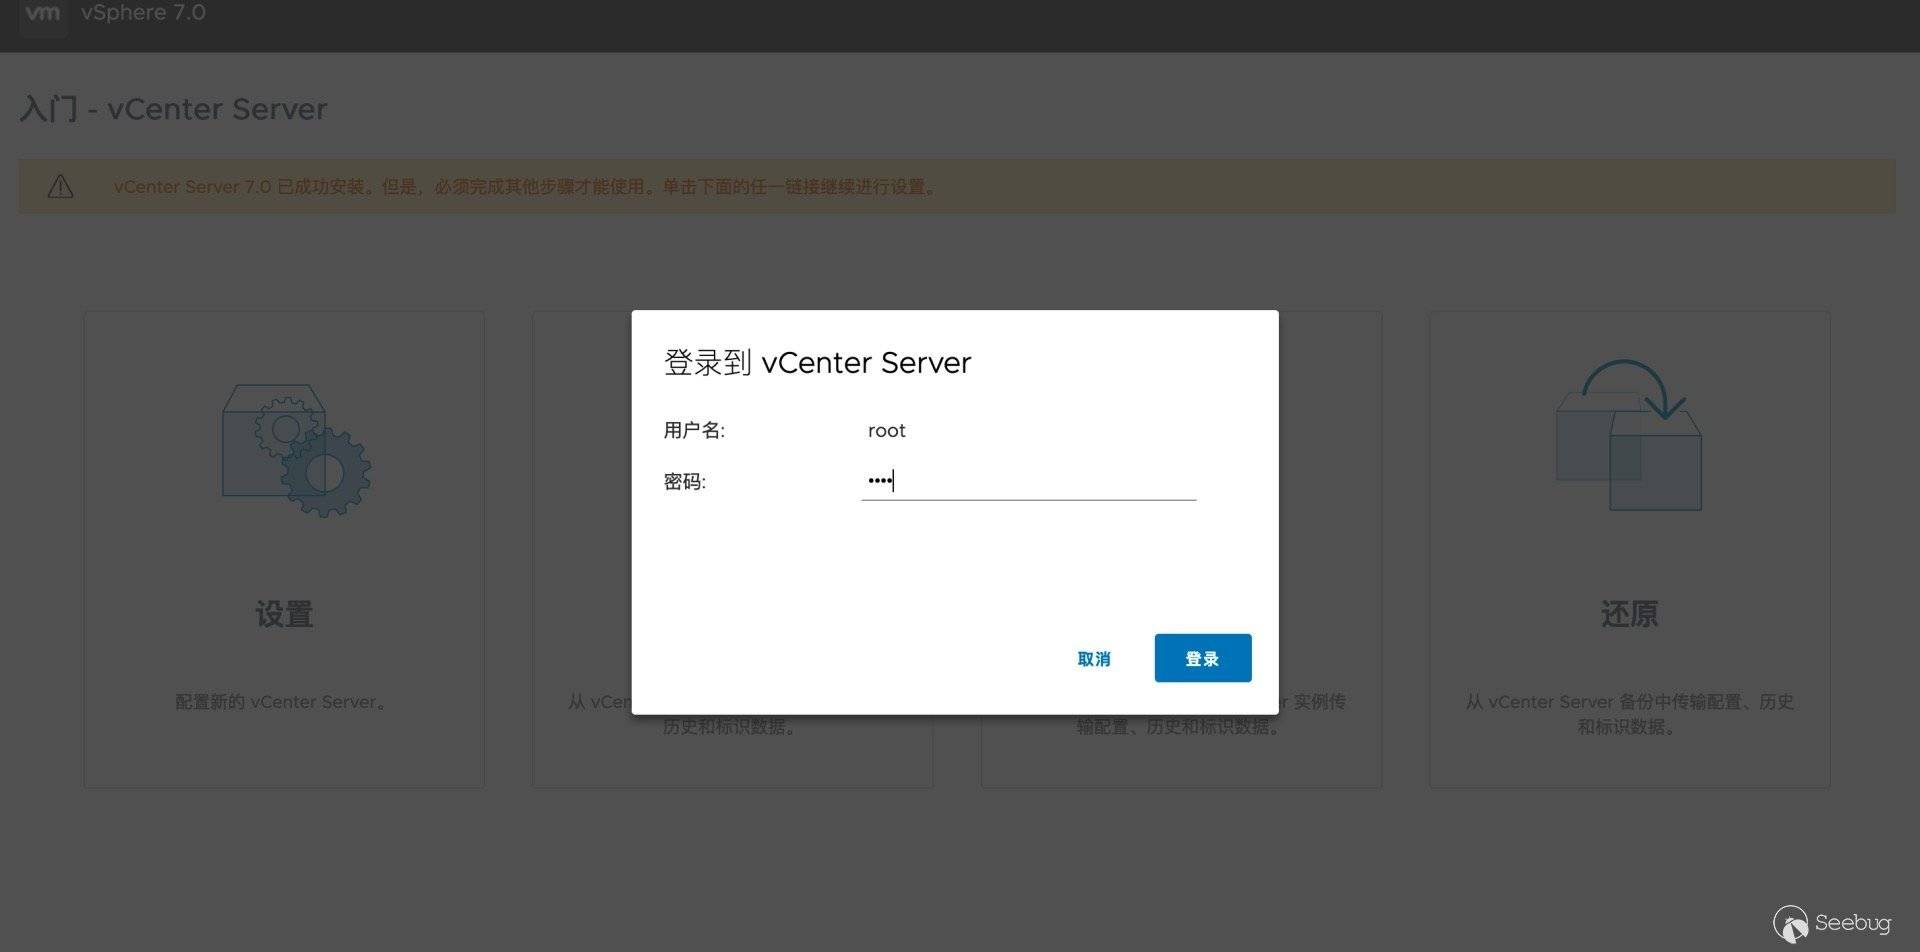The width and height of the screenshot is (1920, 952).
Task: Click the vCenter Server 7.0 已成功安装 warning message
Action: click(x=527, y=187)
